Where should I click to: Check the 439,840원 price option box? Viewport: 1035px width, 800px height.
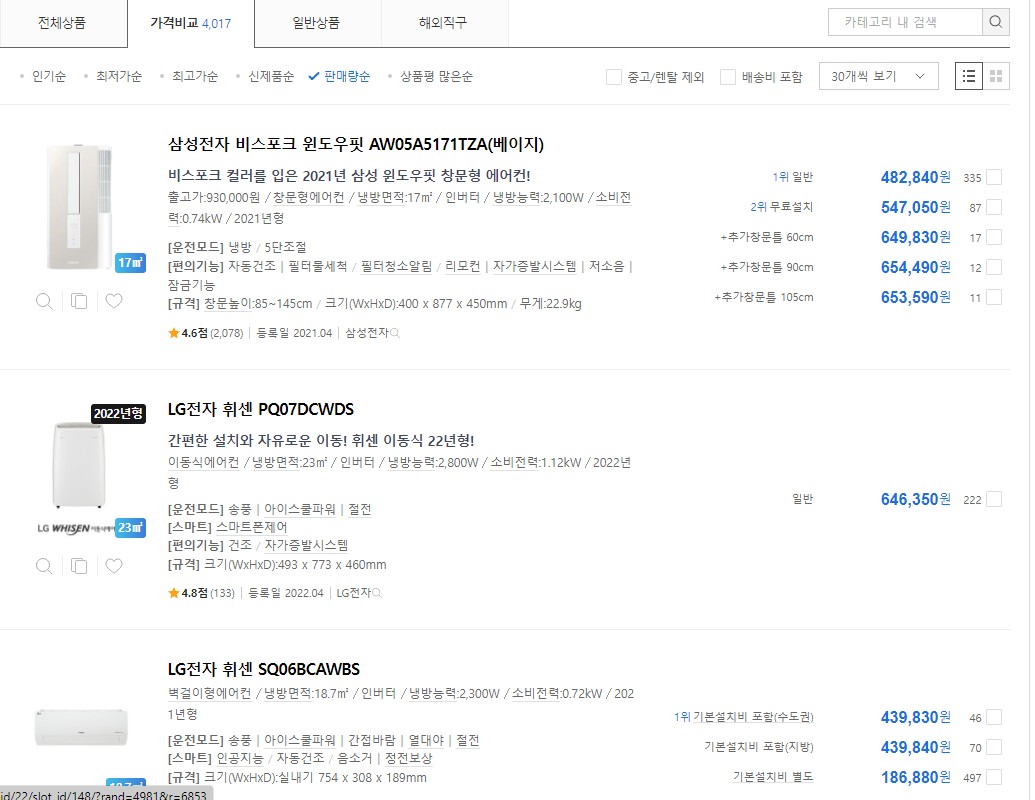(994, 748)
